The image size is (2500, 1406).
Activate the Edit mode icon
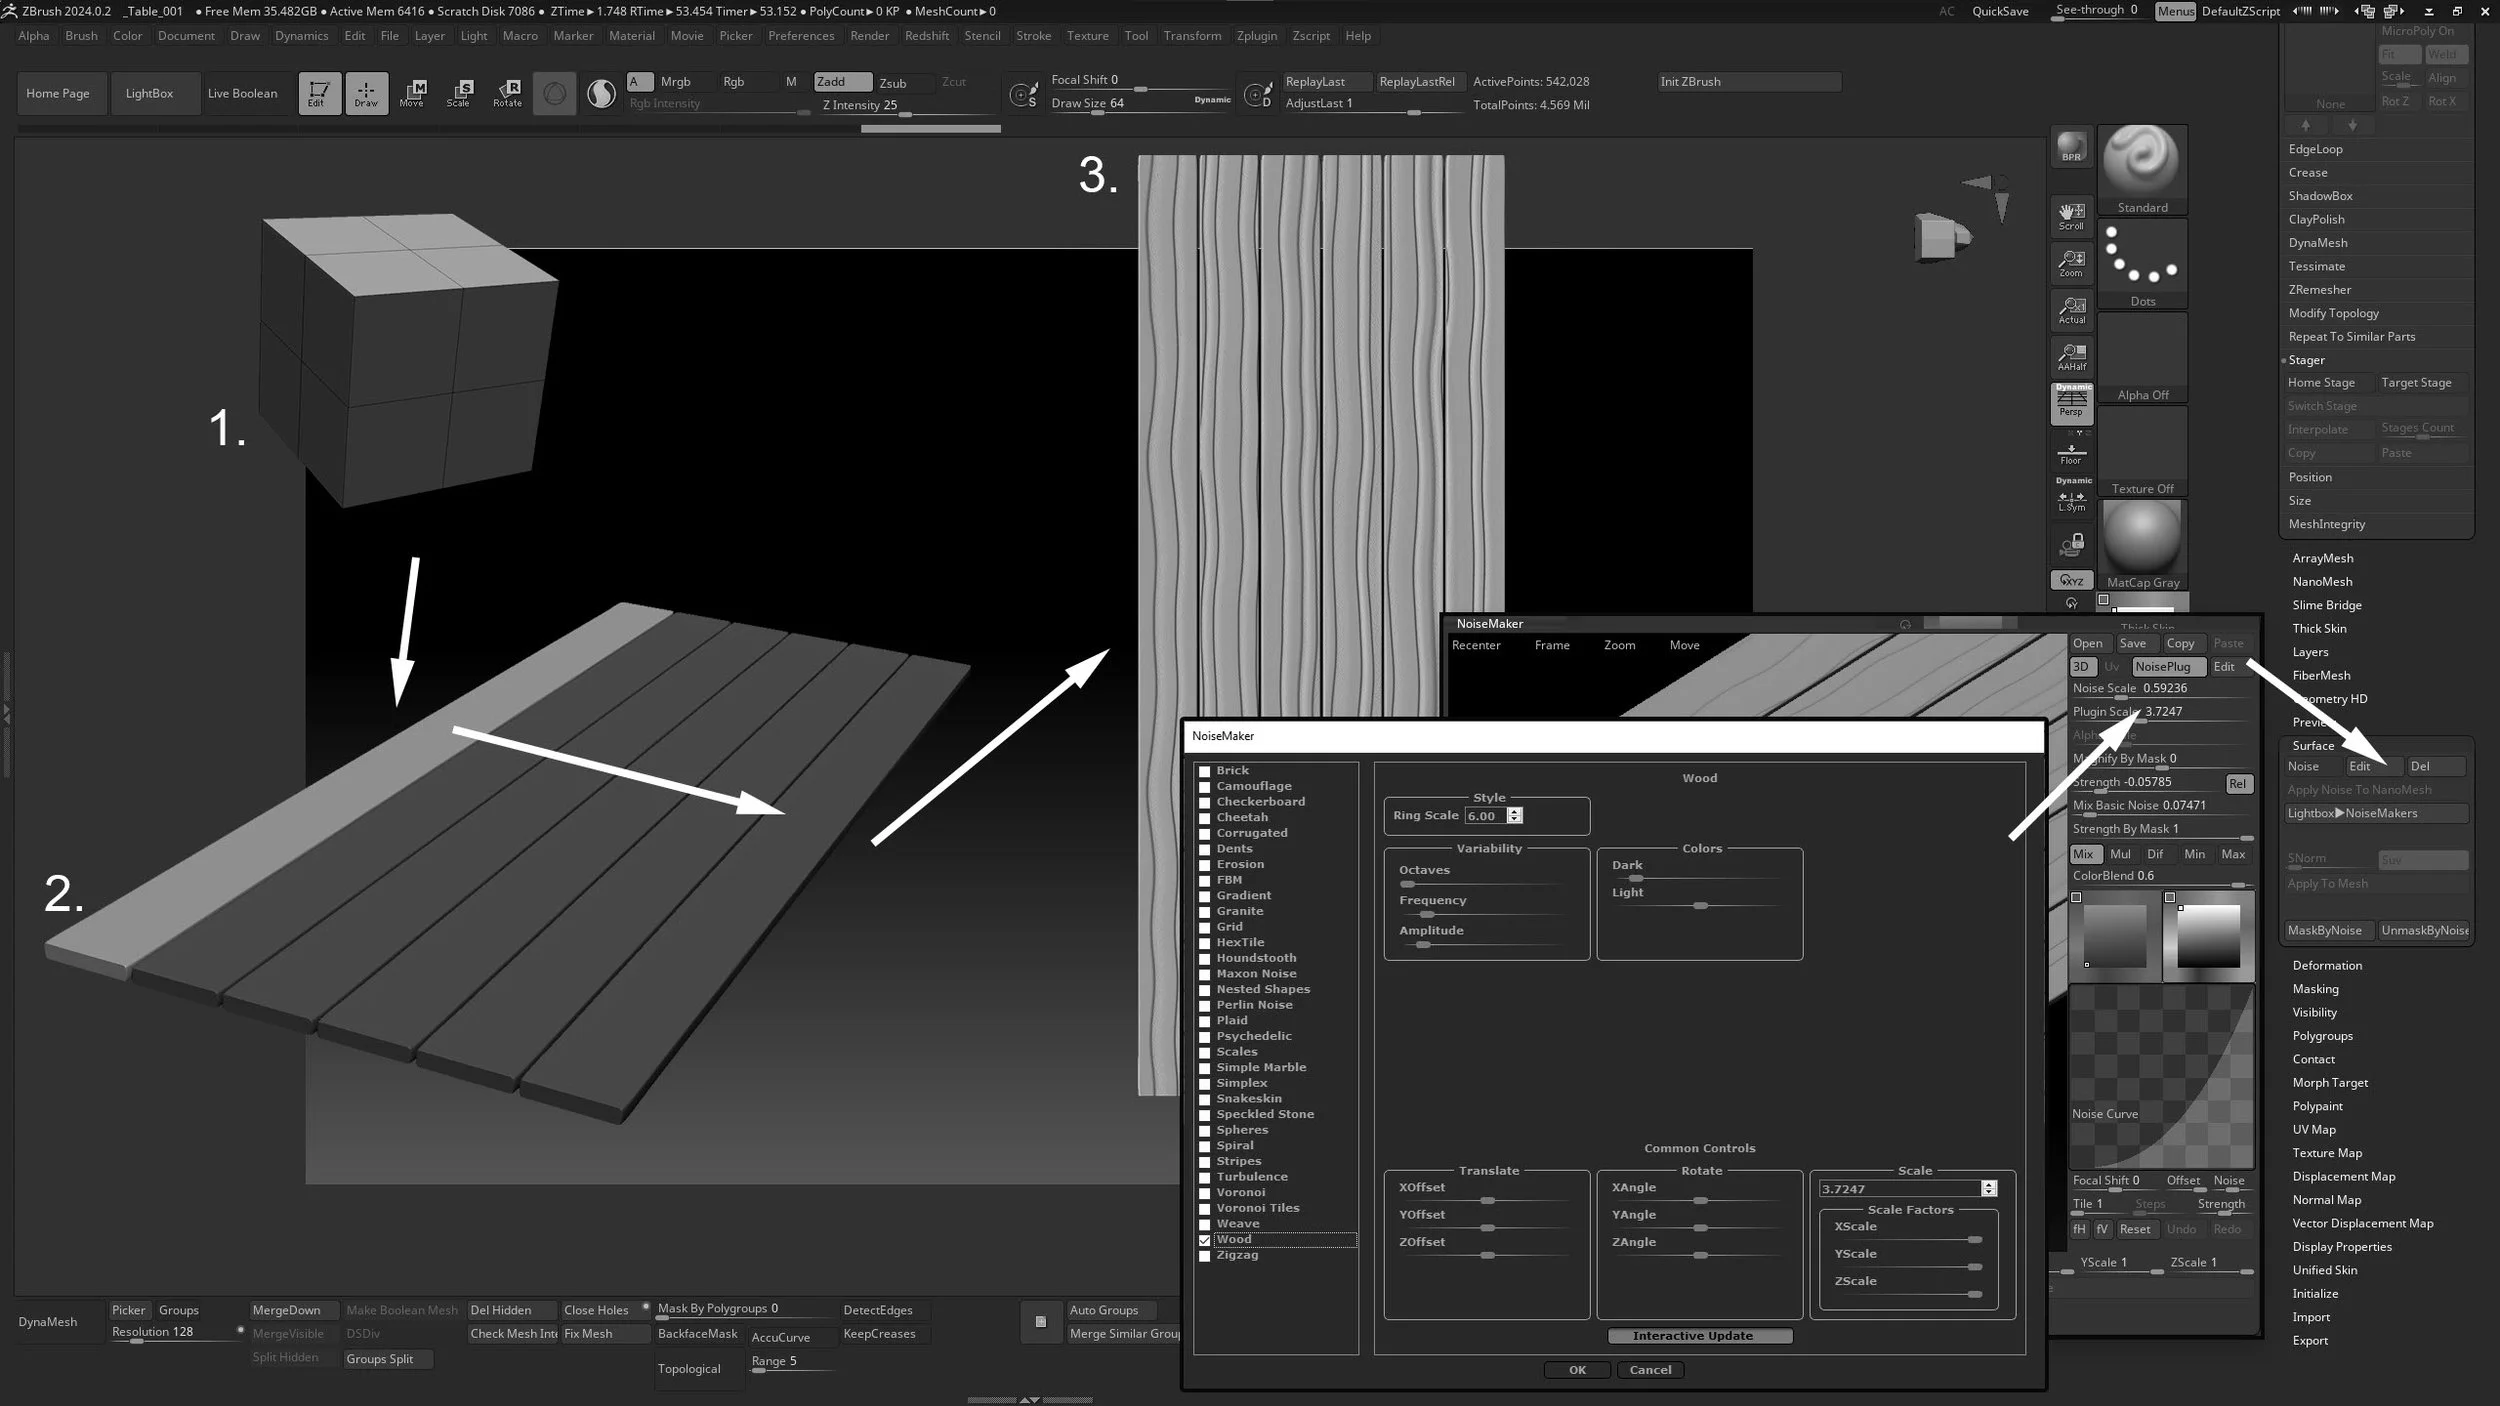pyautogui.click(x=319, y=93)
